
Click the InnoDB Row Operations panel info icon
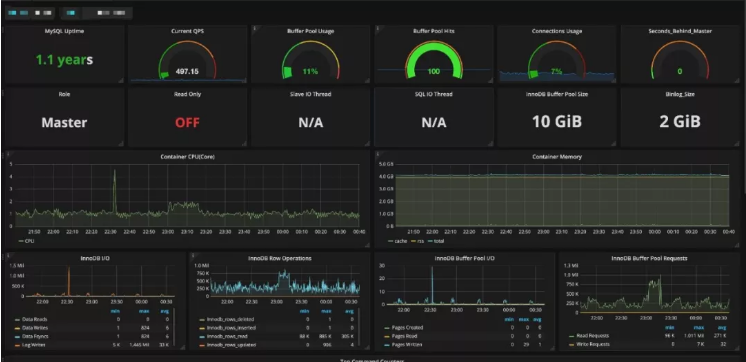tap(193, 256)
